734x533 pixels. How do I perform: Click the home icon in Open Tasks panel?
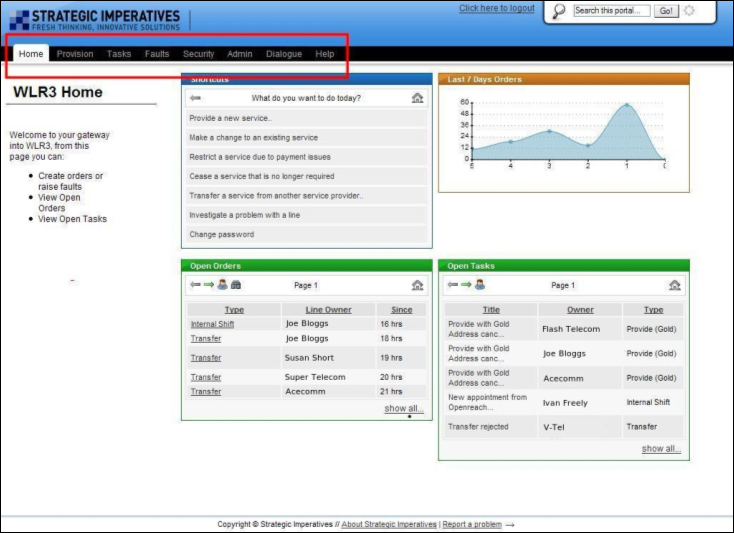coord(675,285)
